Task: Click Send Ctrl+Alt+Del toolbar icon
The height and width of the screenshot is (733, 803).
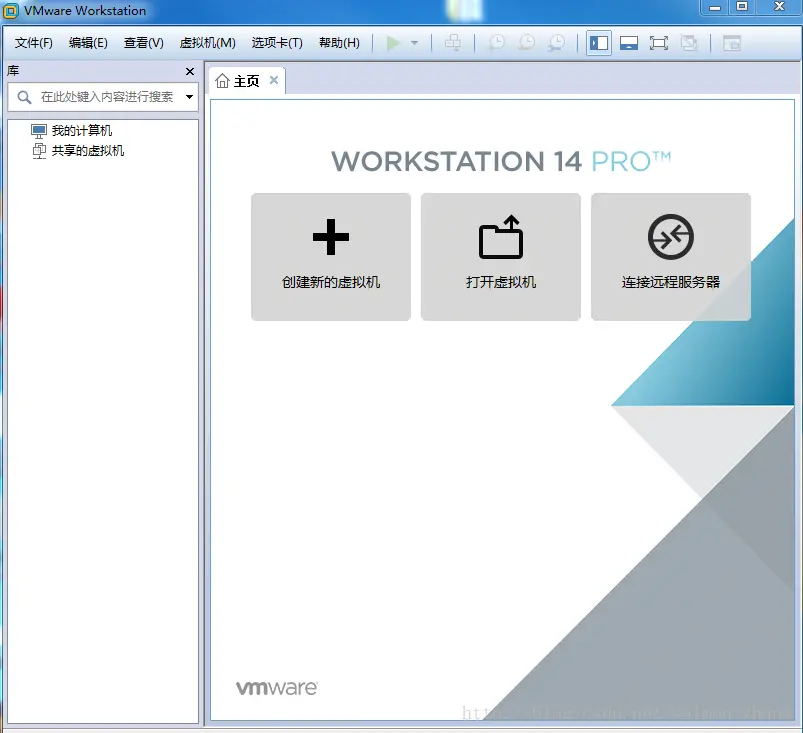Action: (x=453, y=43)
